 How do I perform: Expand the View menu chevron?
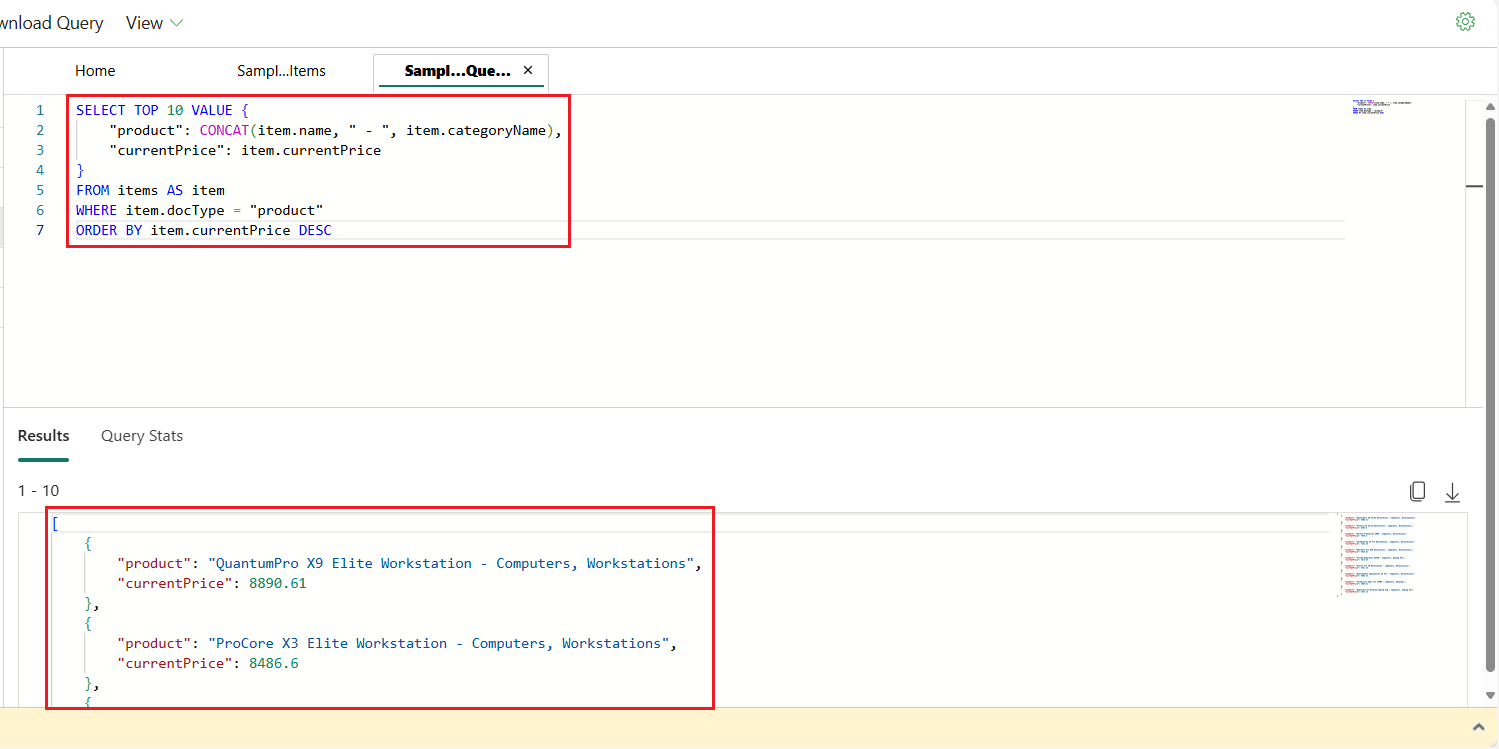tap(174, 22)
